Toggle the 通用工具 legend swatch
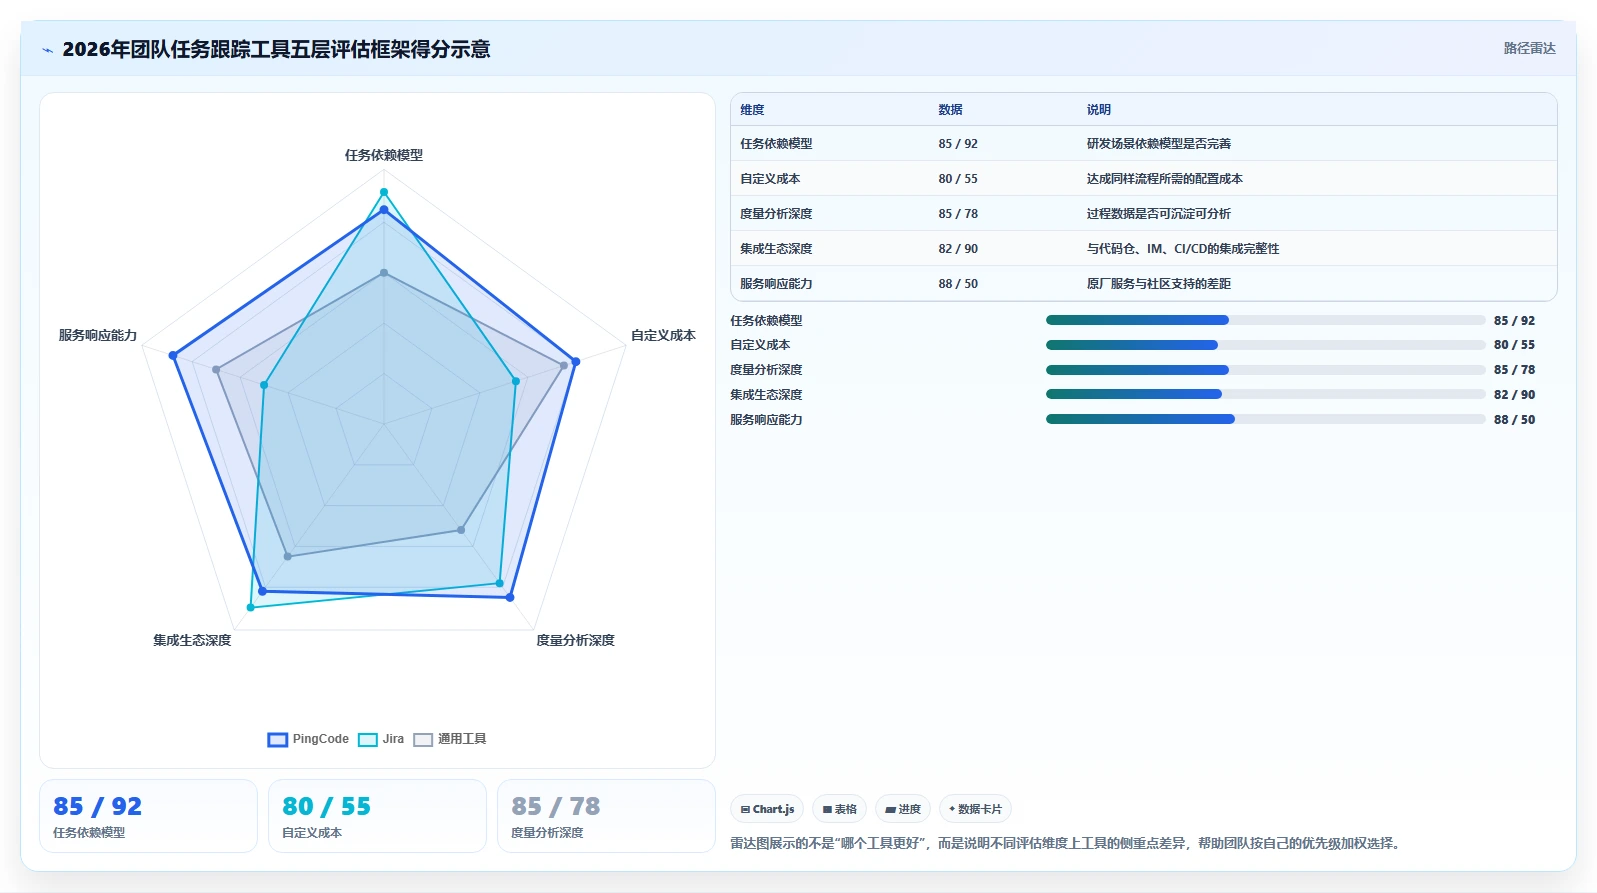This screenshot has height=893, width=1597. [x=423, y=740]
